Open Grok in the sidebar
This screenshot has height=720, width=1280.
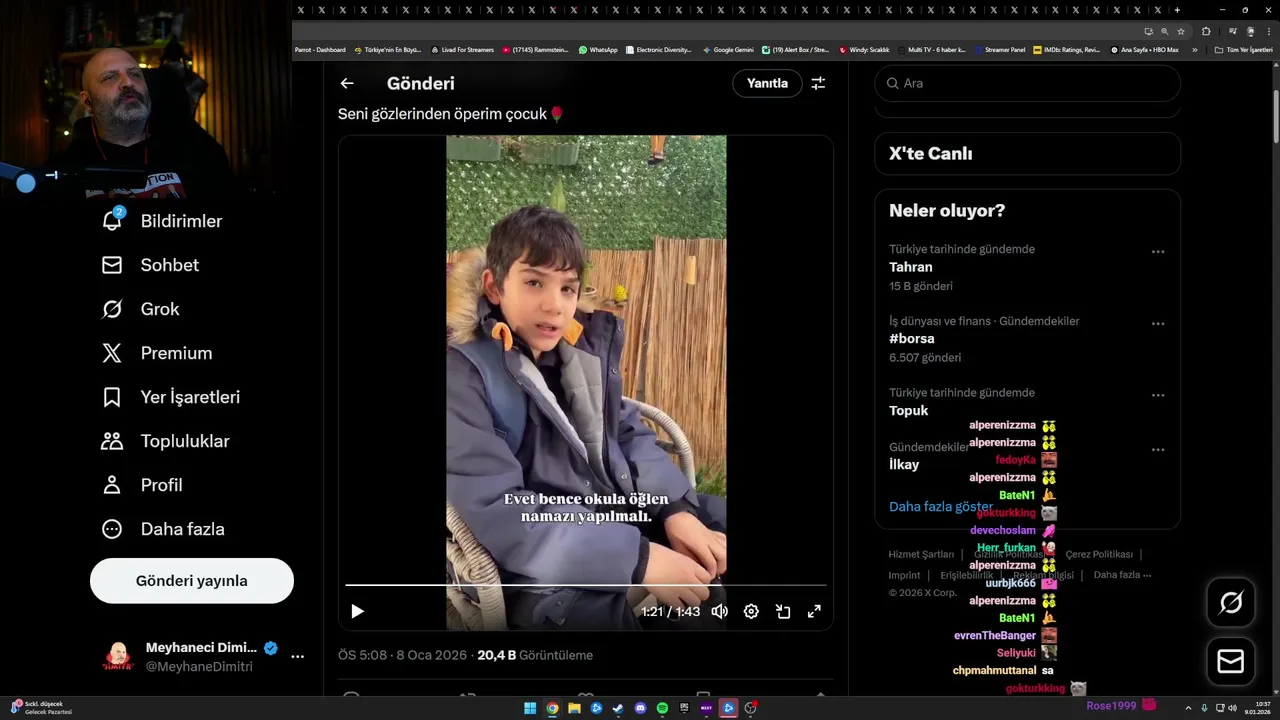141,309
